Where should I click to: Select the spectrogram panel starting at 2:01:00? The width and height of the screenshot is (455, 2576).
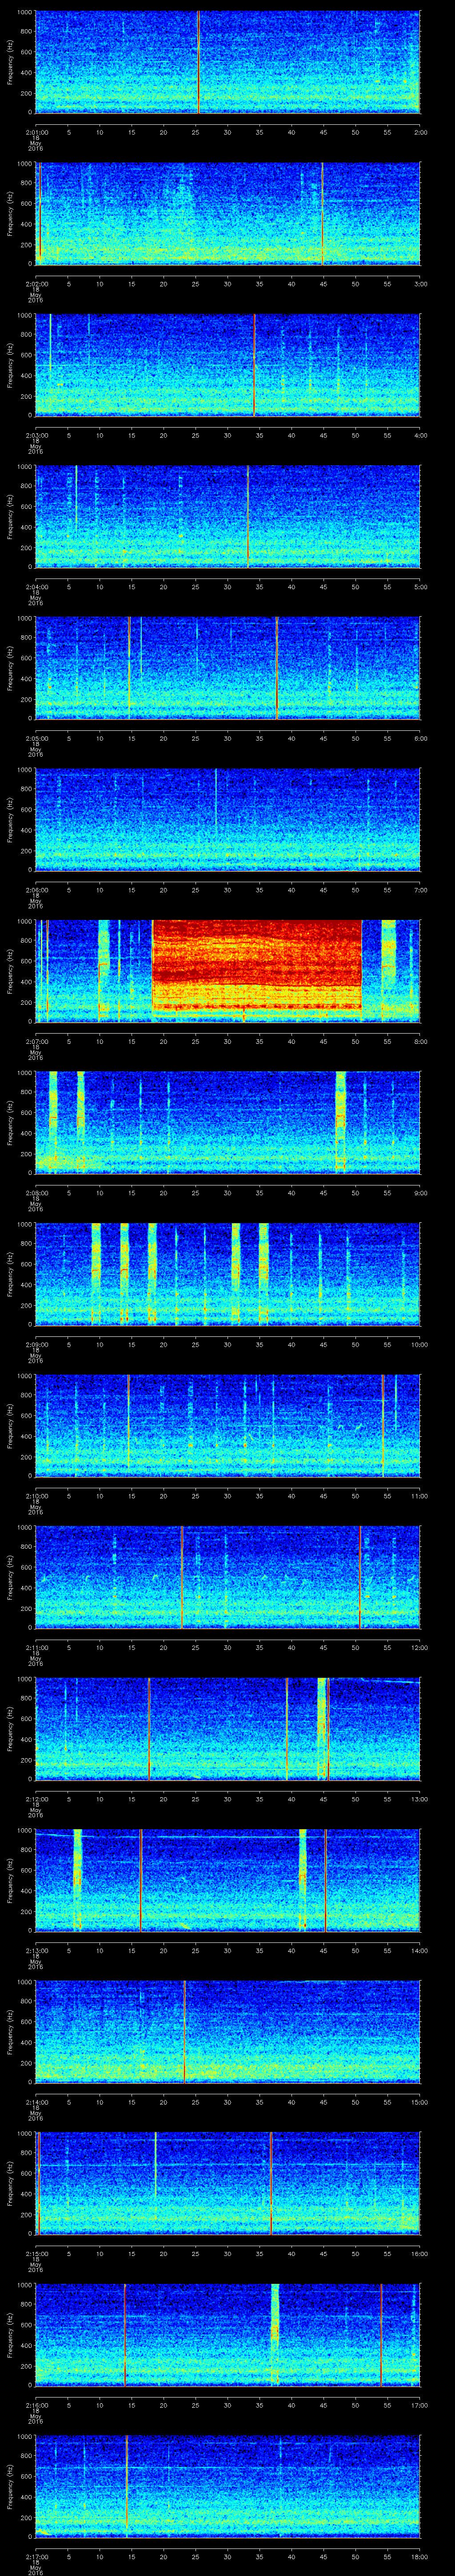pos(228,62)
